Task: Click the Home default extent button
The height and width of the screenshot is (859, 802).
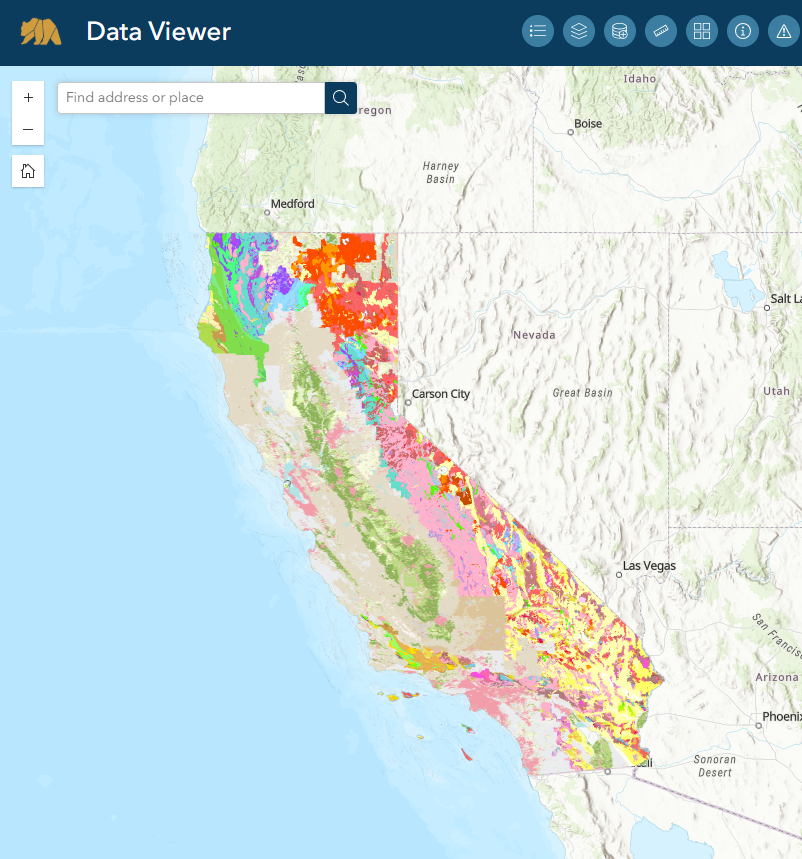Action: click(28, 171)
